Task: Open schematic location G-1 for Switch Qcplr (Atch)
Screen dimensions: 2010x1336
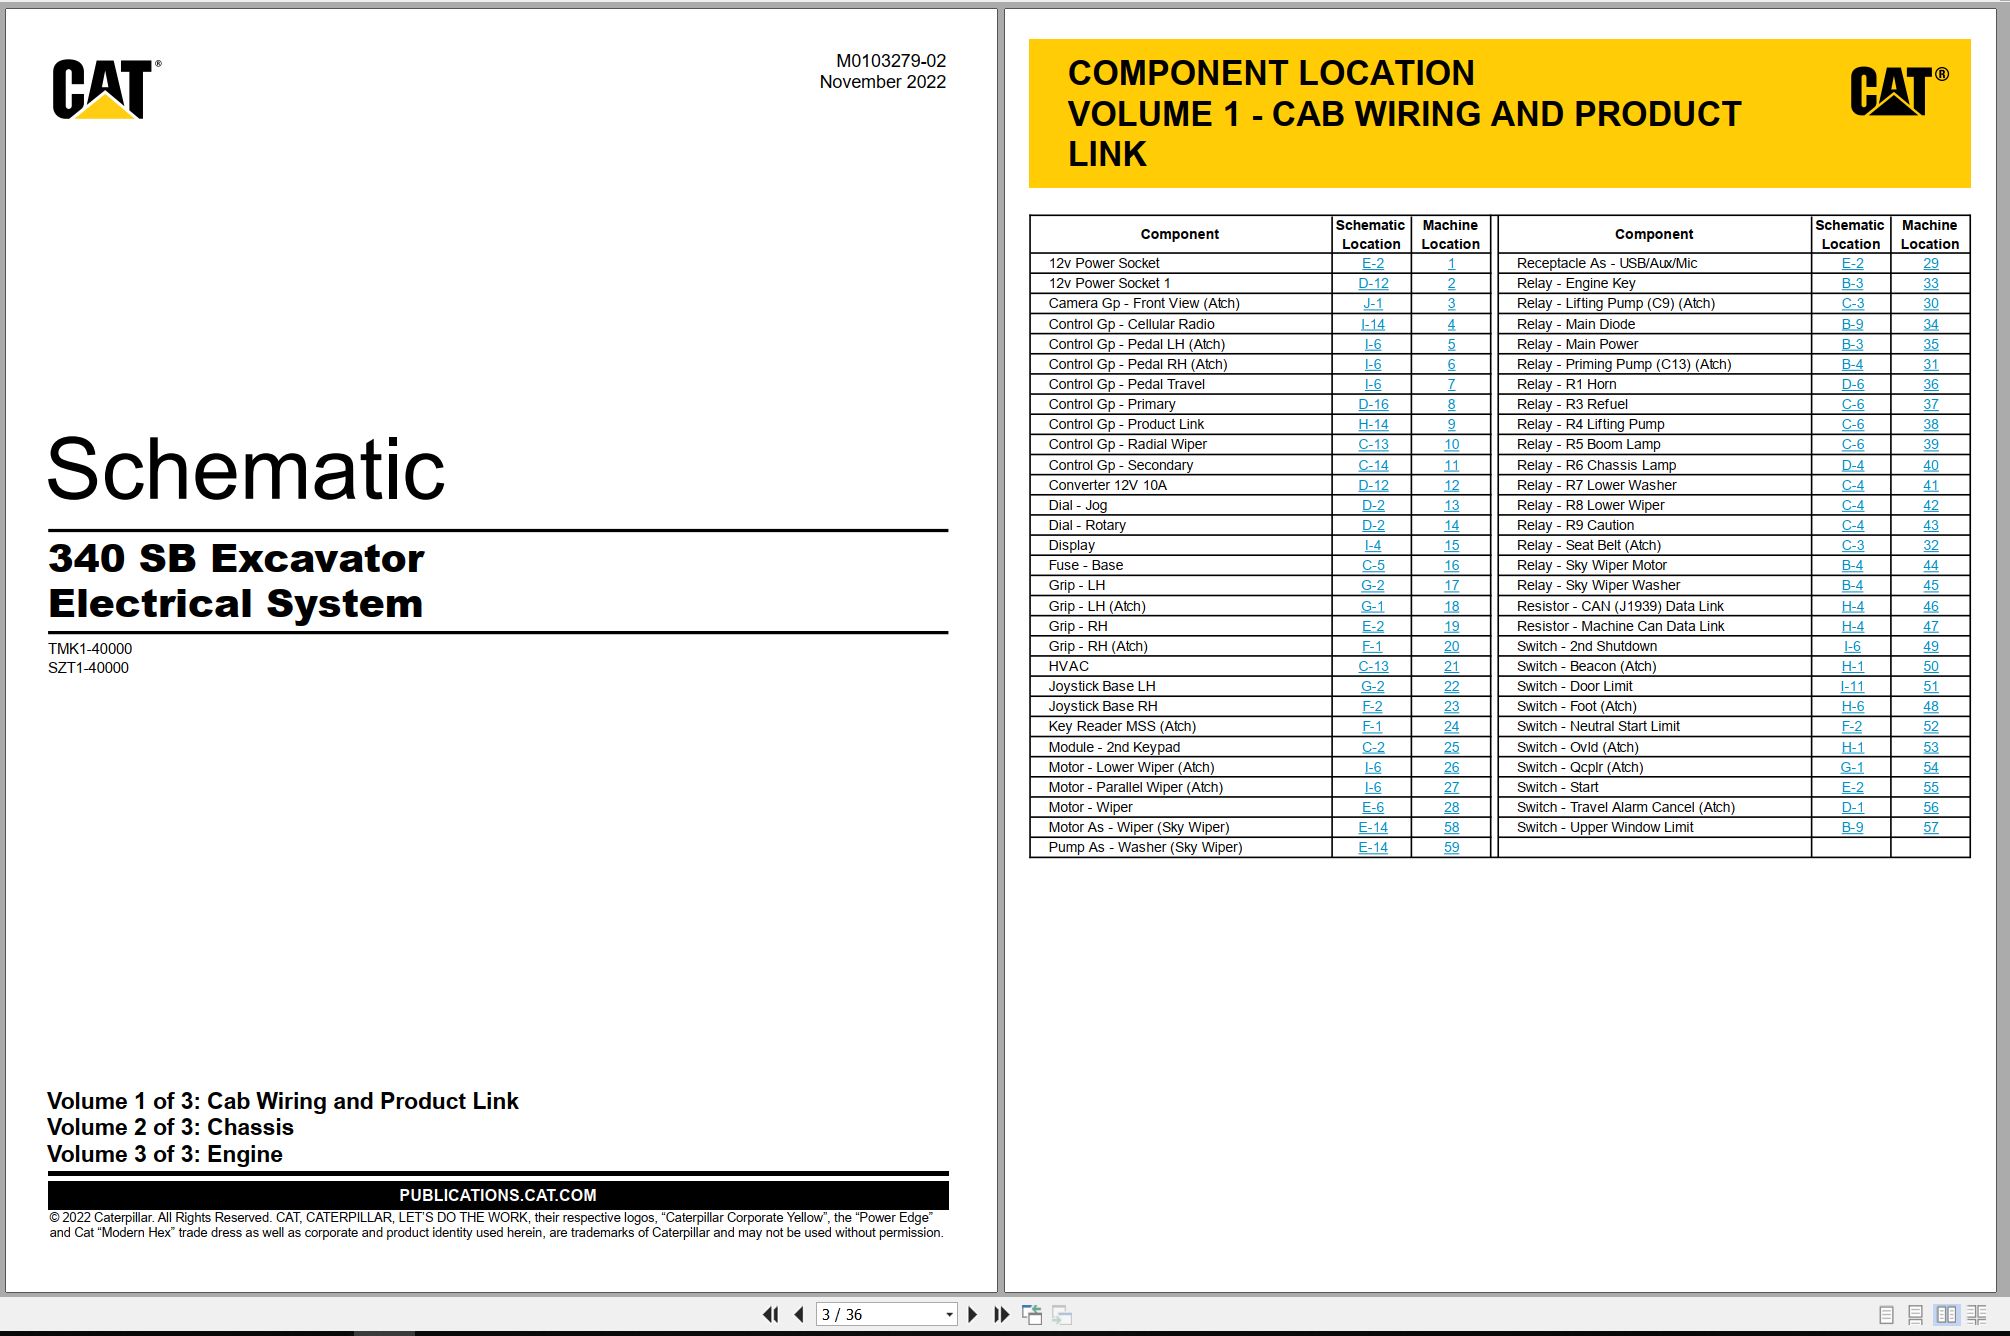Action: (x=1852, y=767)
